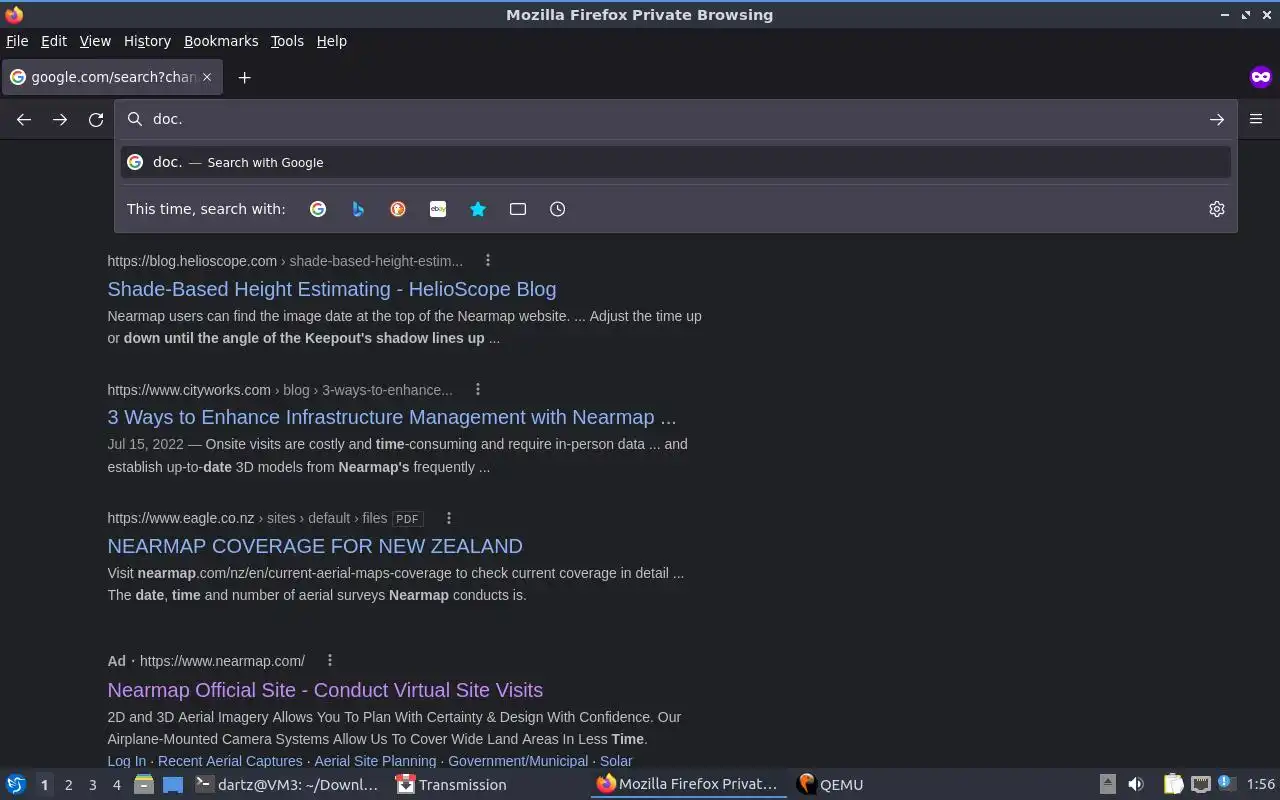
Task: Open Shade-Based Height Estimating - HelioScope Blog
Action: point(332,289)
